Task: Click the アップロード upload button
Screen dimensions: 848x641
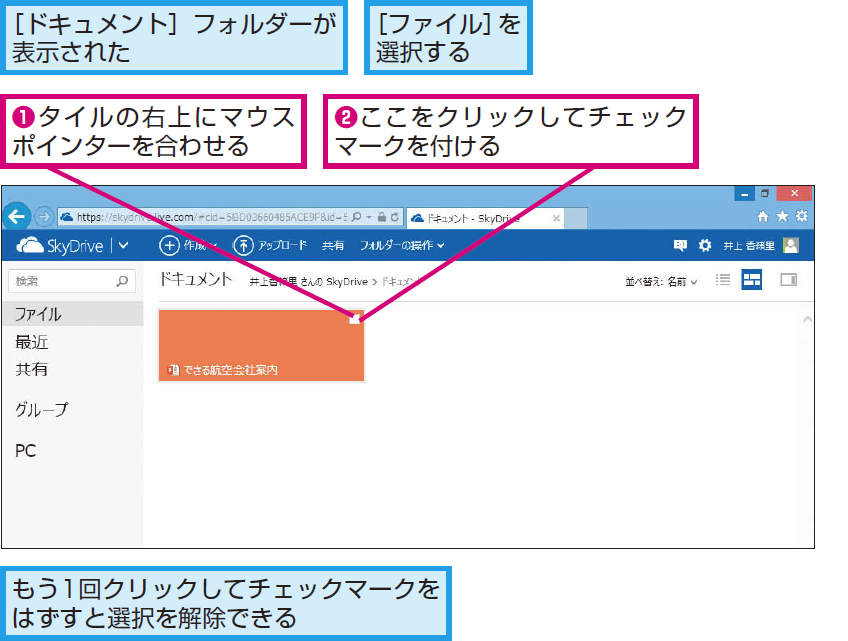Action: (x=270, y=245)
